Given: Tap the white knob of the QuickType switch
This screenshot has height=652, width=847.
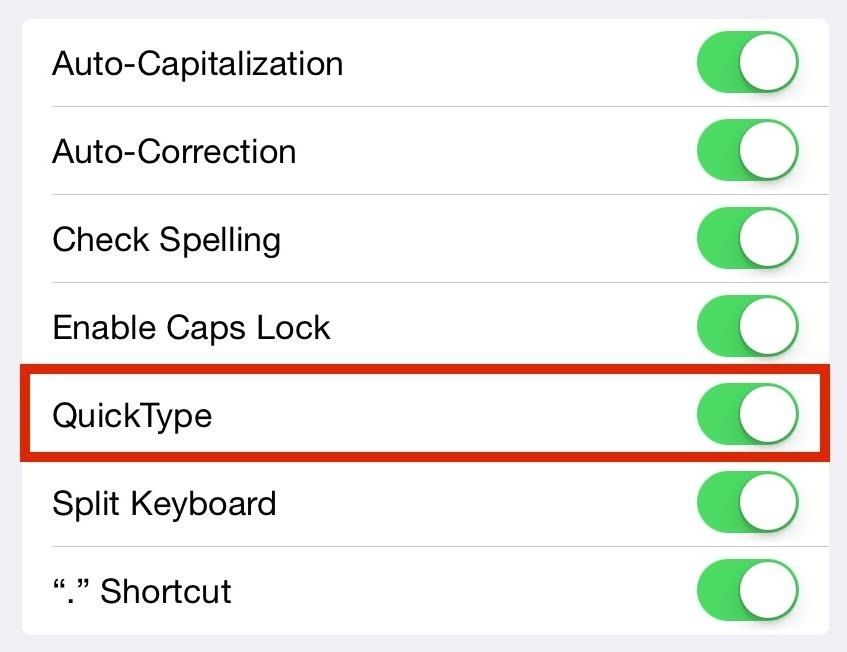Looking at the screenshot, I should 768,414.
